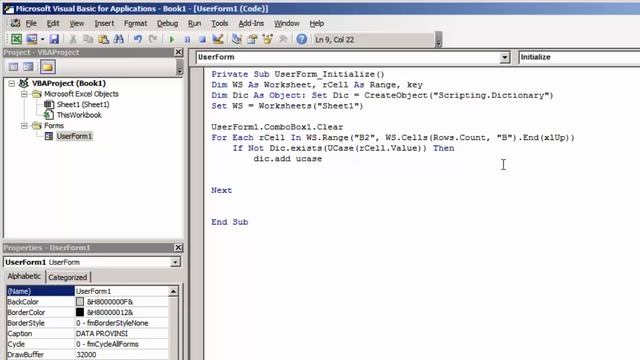Open the View menu
This screenshot has width=640, height=360.
click(x=77, y=24)
